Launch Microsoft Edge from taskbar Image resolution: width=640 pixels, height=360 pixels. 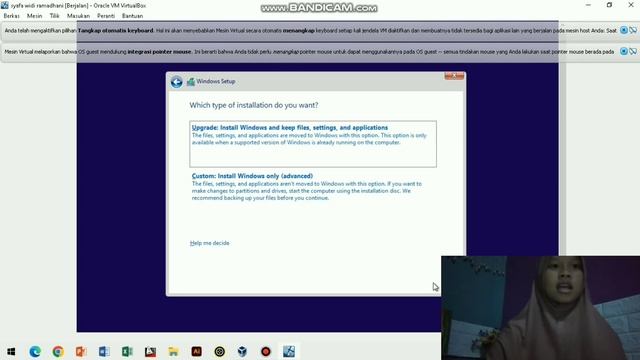coord(35,351)
